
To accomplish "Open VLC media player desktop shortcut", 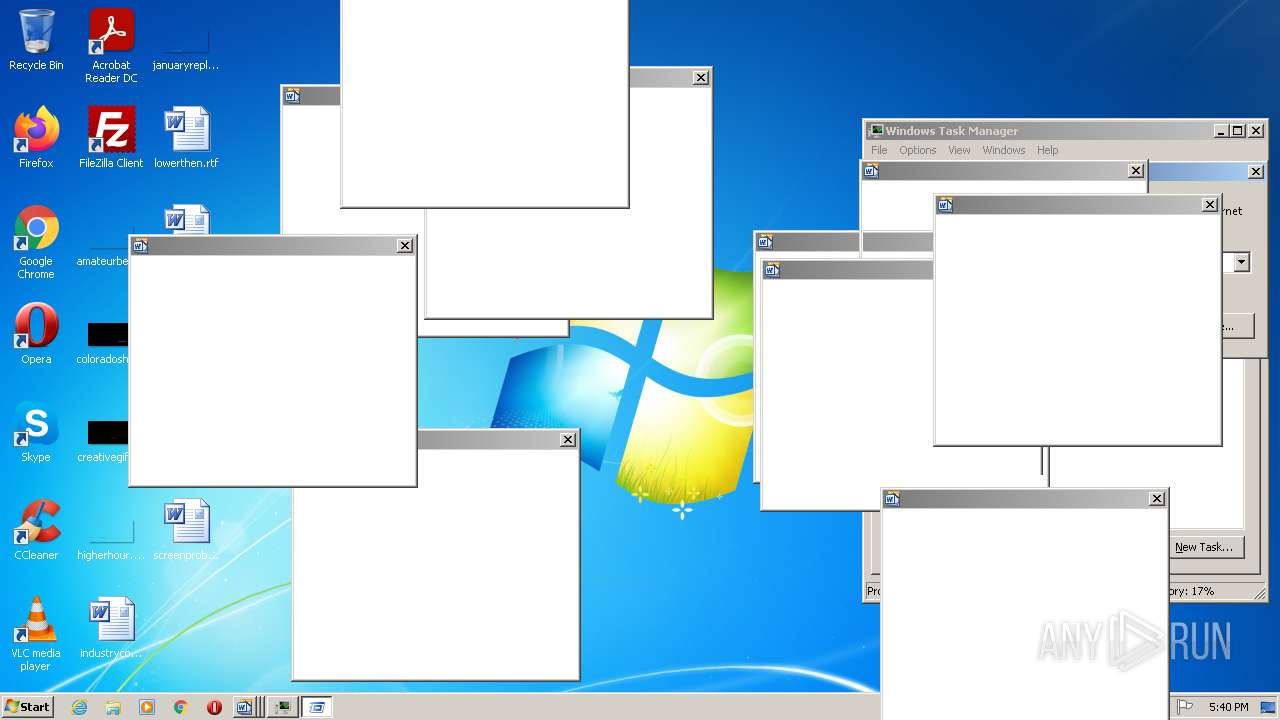I will tap(36, 634).
